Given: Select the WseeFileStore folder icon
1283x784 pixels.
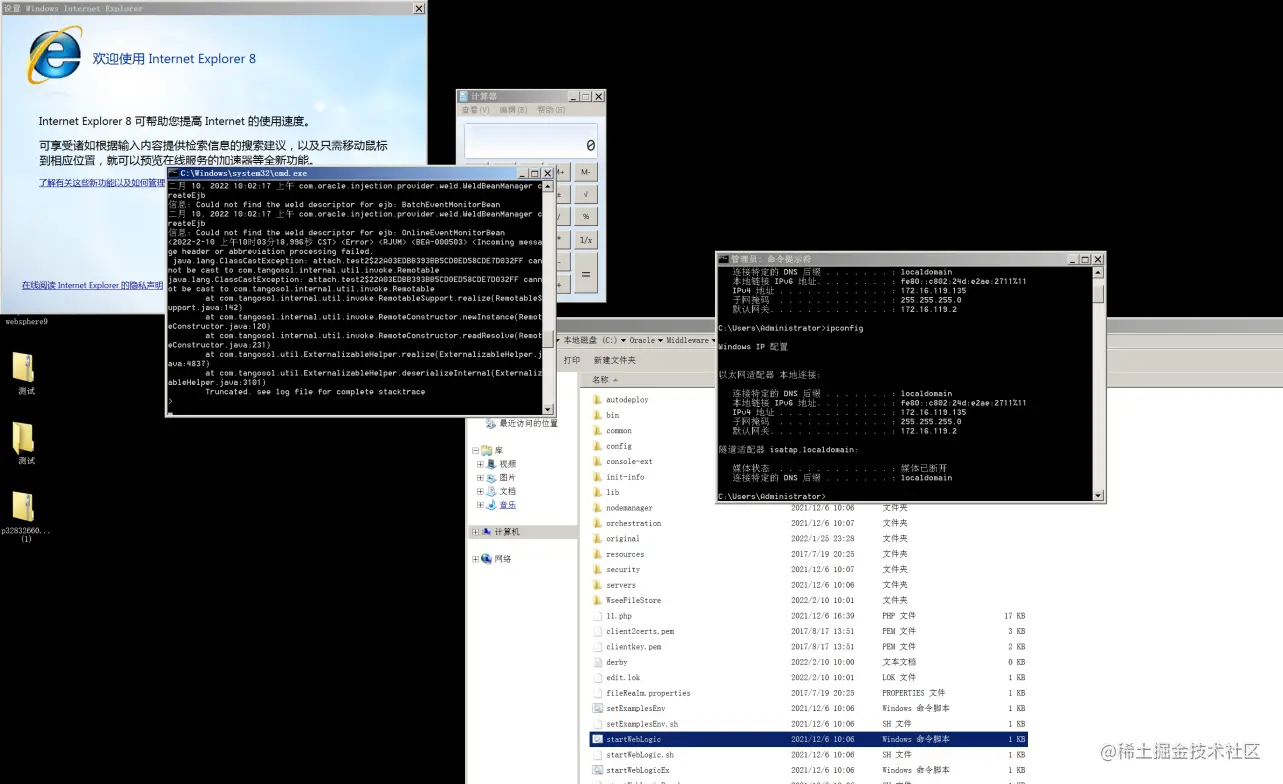Looking at the screenshot, I should (x=597, y=600).
